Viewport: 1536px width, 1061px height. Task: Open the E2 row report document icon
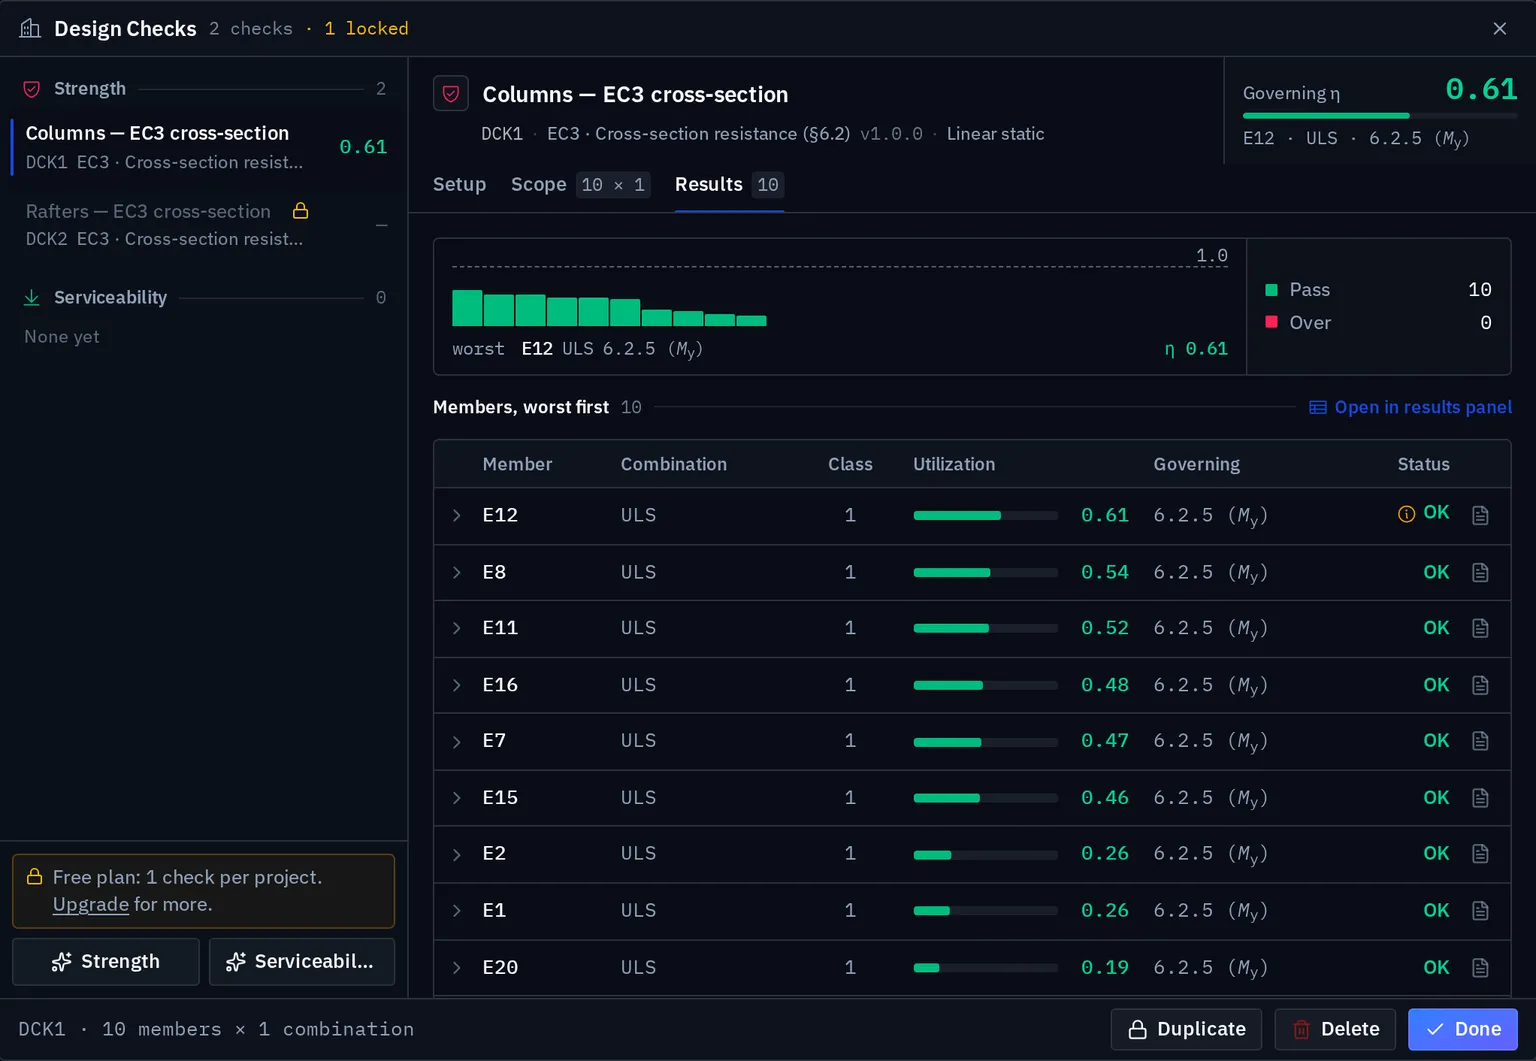tap(1480, 854)
